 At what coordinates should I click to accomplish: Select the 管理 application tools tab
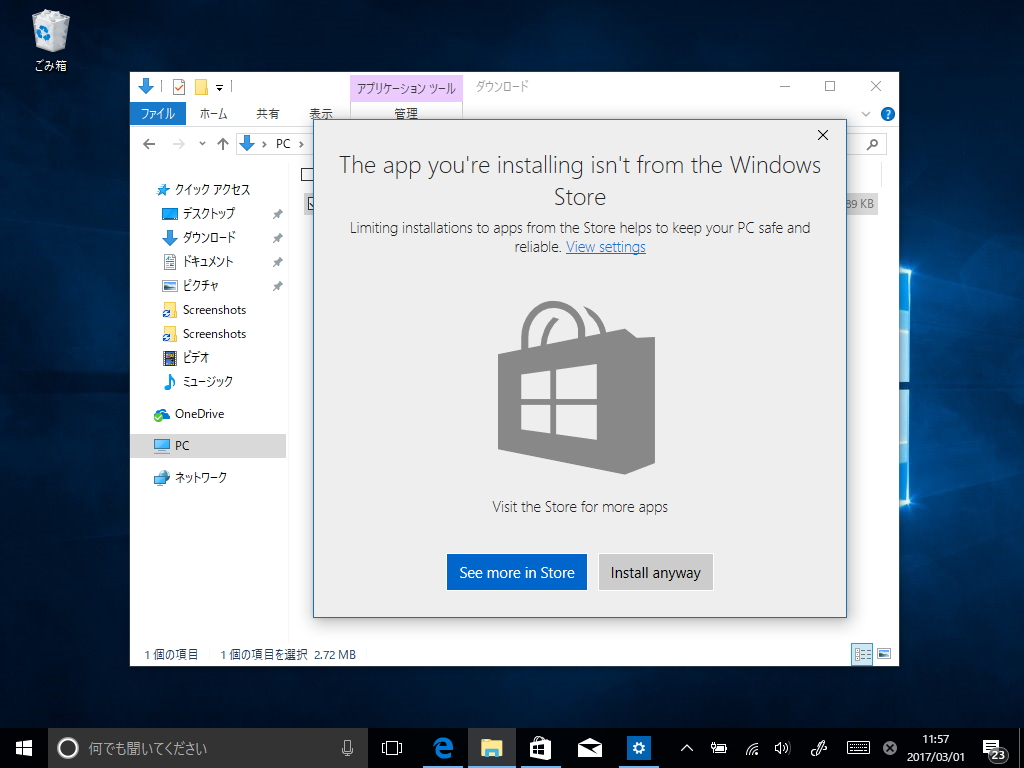point(406,113)
